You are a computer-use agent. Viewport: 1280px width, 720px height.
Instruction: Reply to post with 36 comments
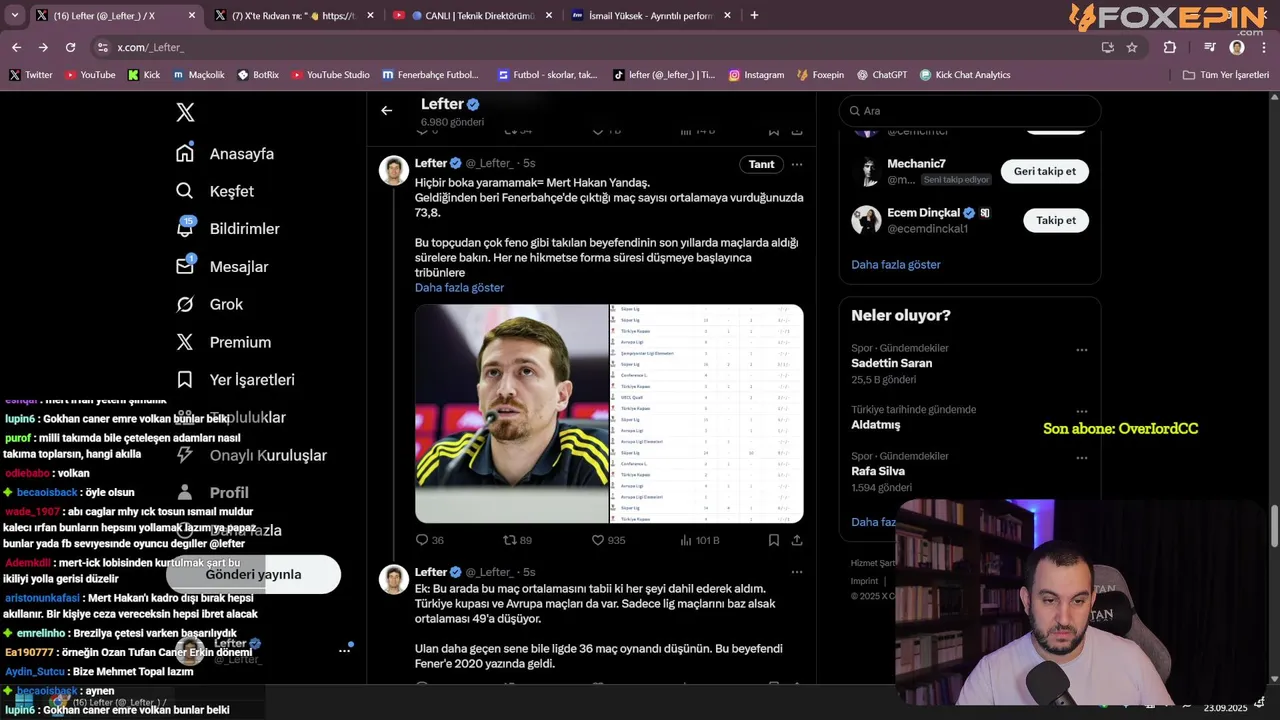tap(430, 540)
